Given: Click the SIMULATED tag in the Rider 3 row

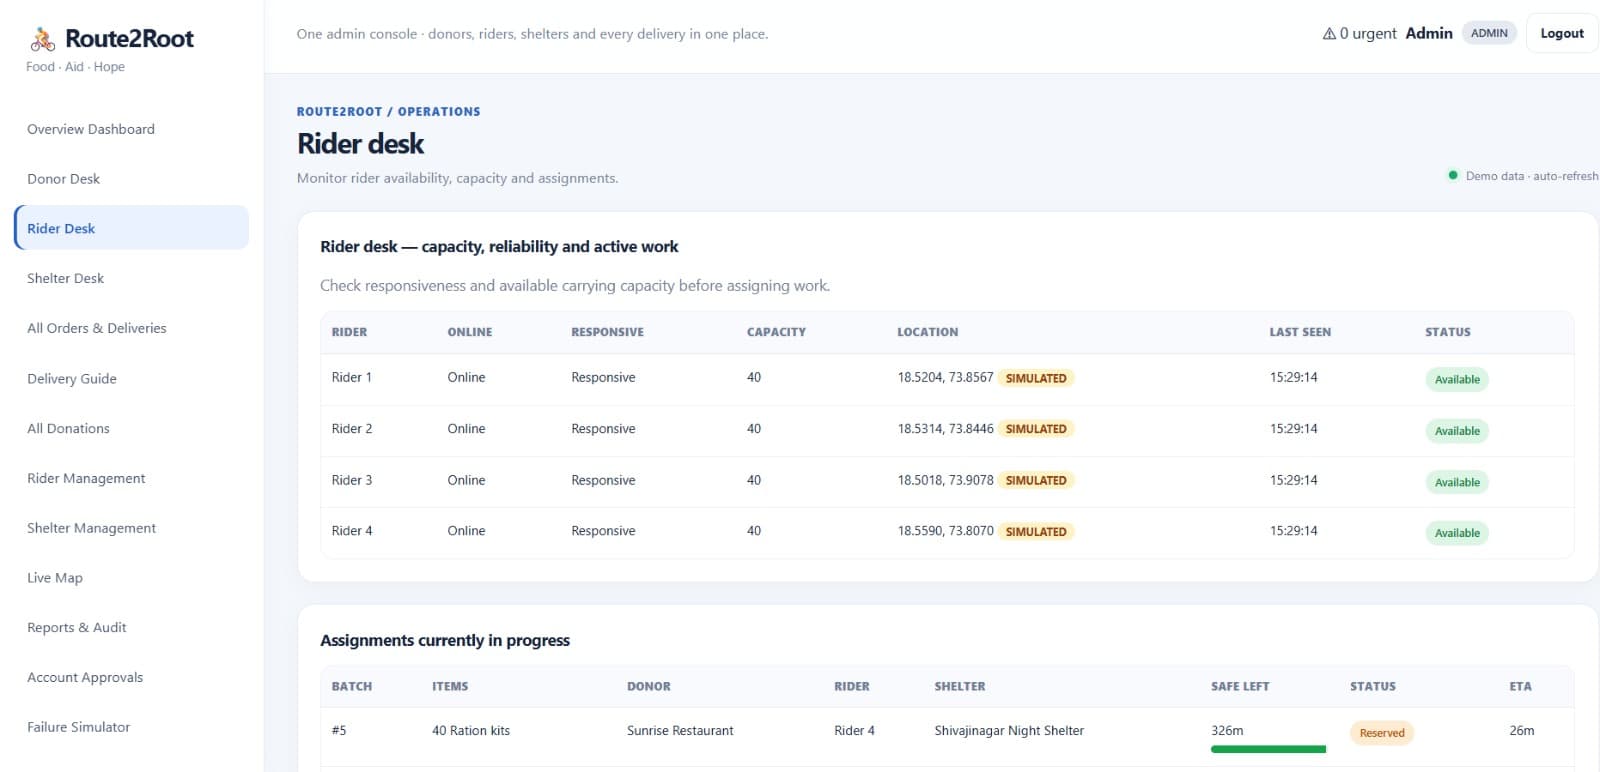Looking at the screenshot, I should coord(1036,480).
